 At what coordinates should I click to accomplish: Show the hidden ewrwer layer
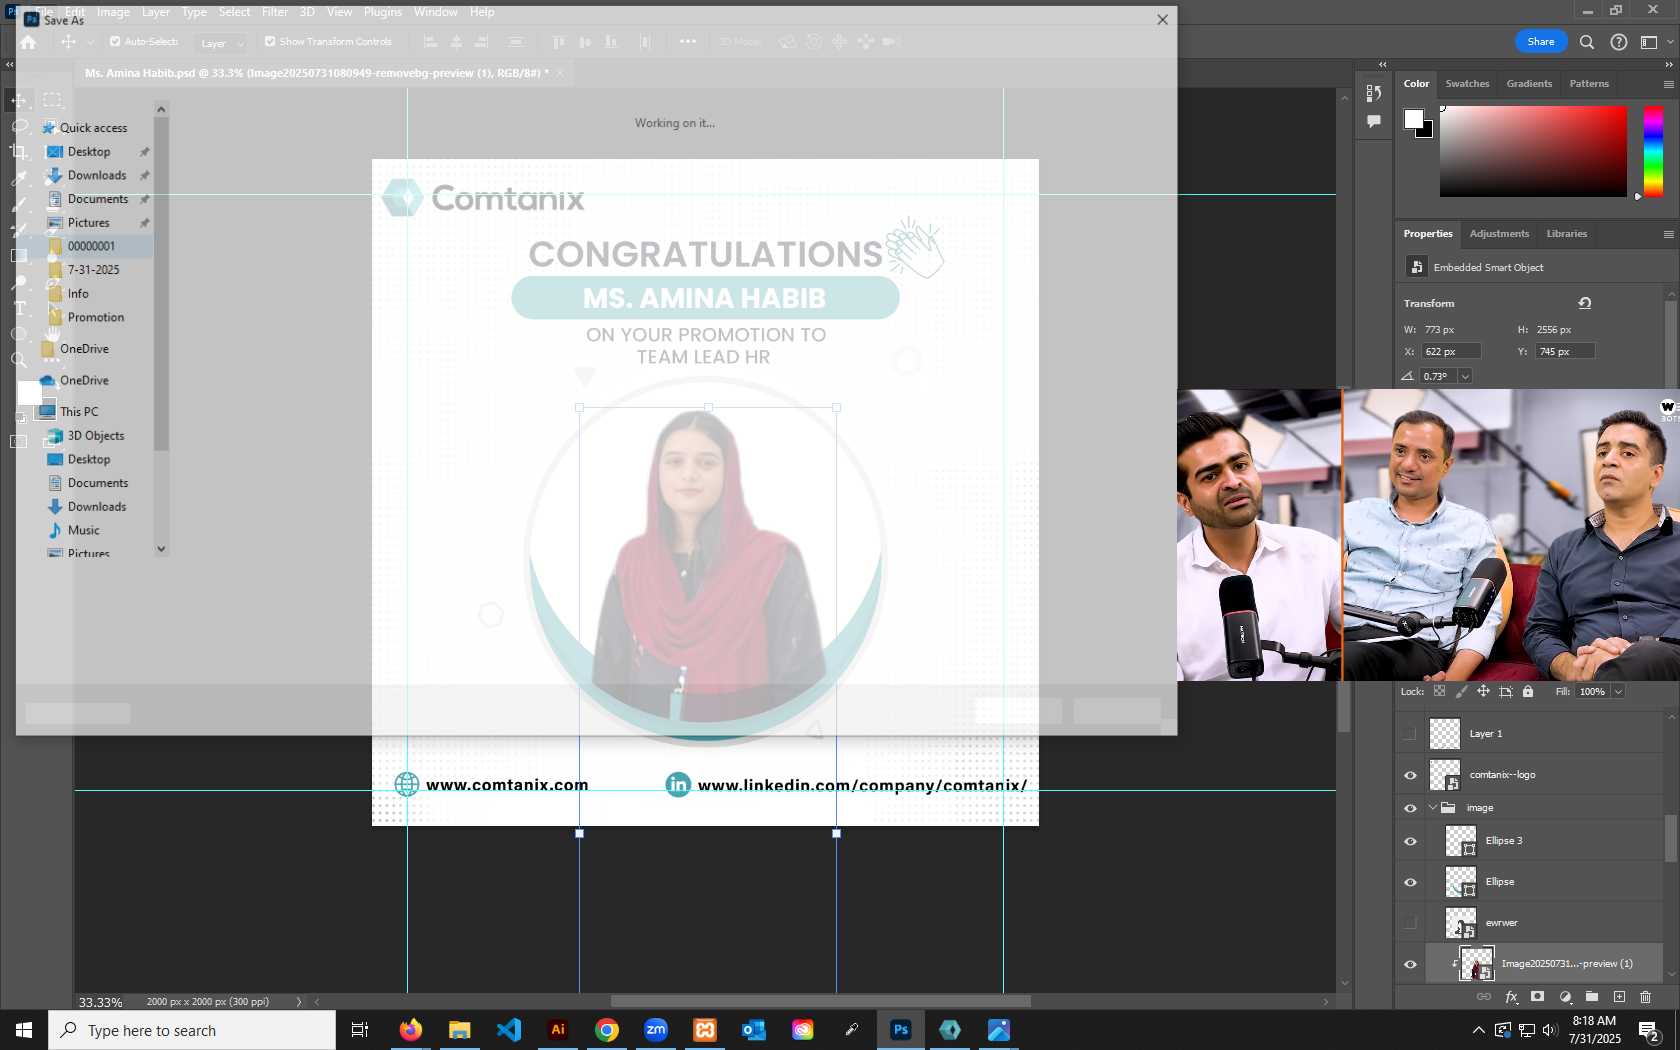[x=1410, y=923]
